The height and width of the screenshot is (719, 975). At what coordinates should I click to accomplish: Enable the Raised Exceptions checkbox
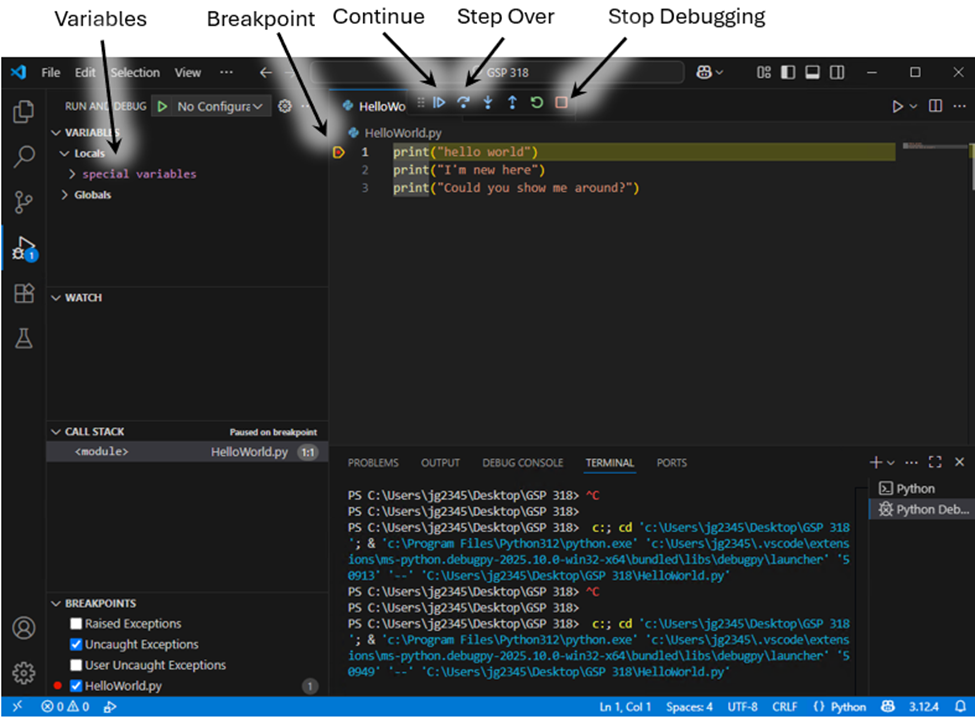(76, 624)
